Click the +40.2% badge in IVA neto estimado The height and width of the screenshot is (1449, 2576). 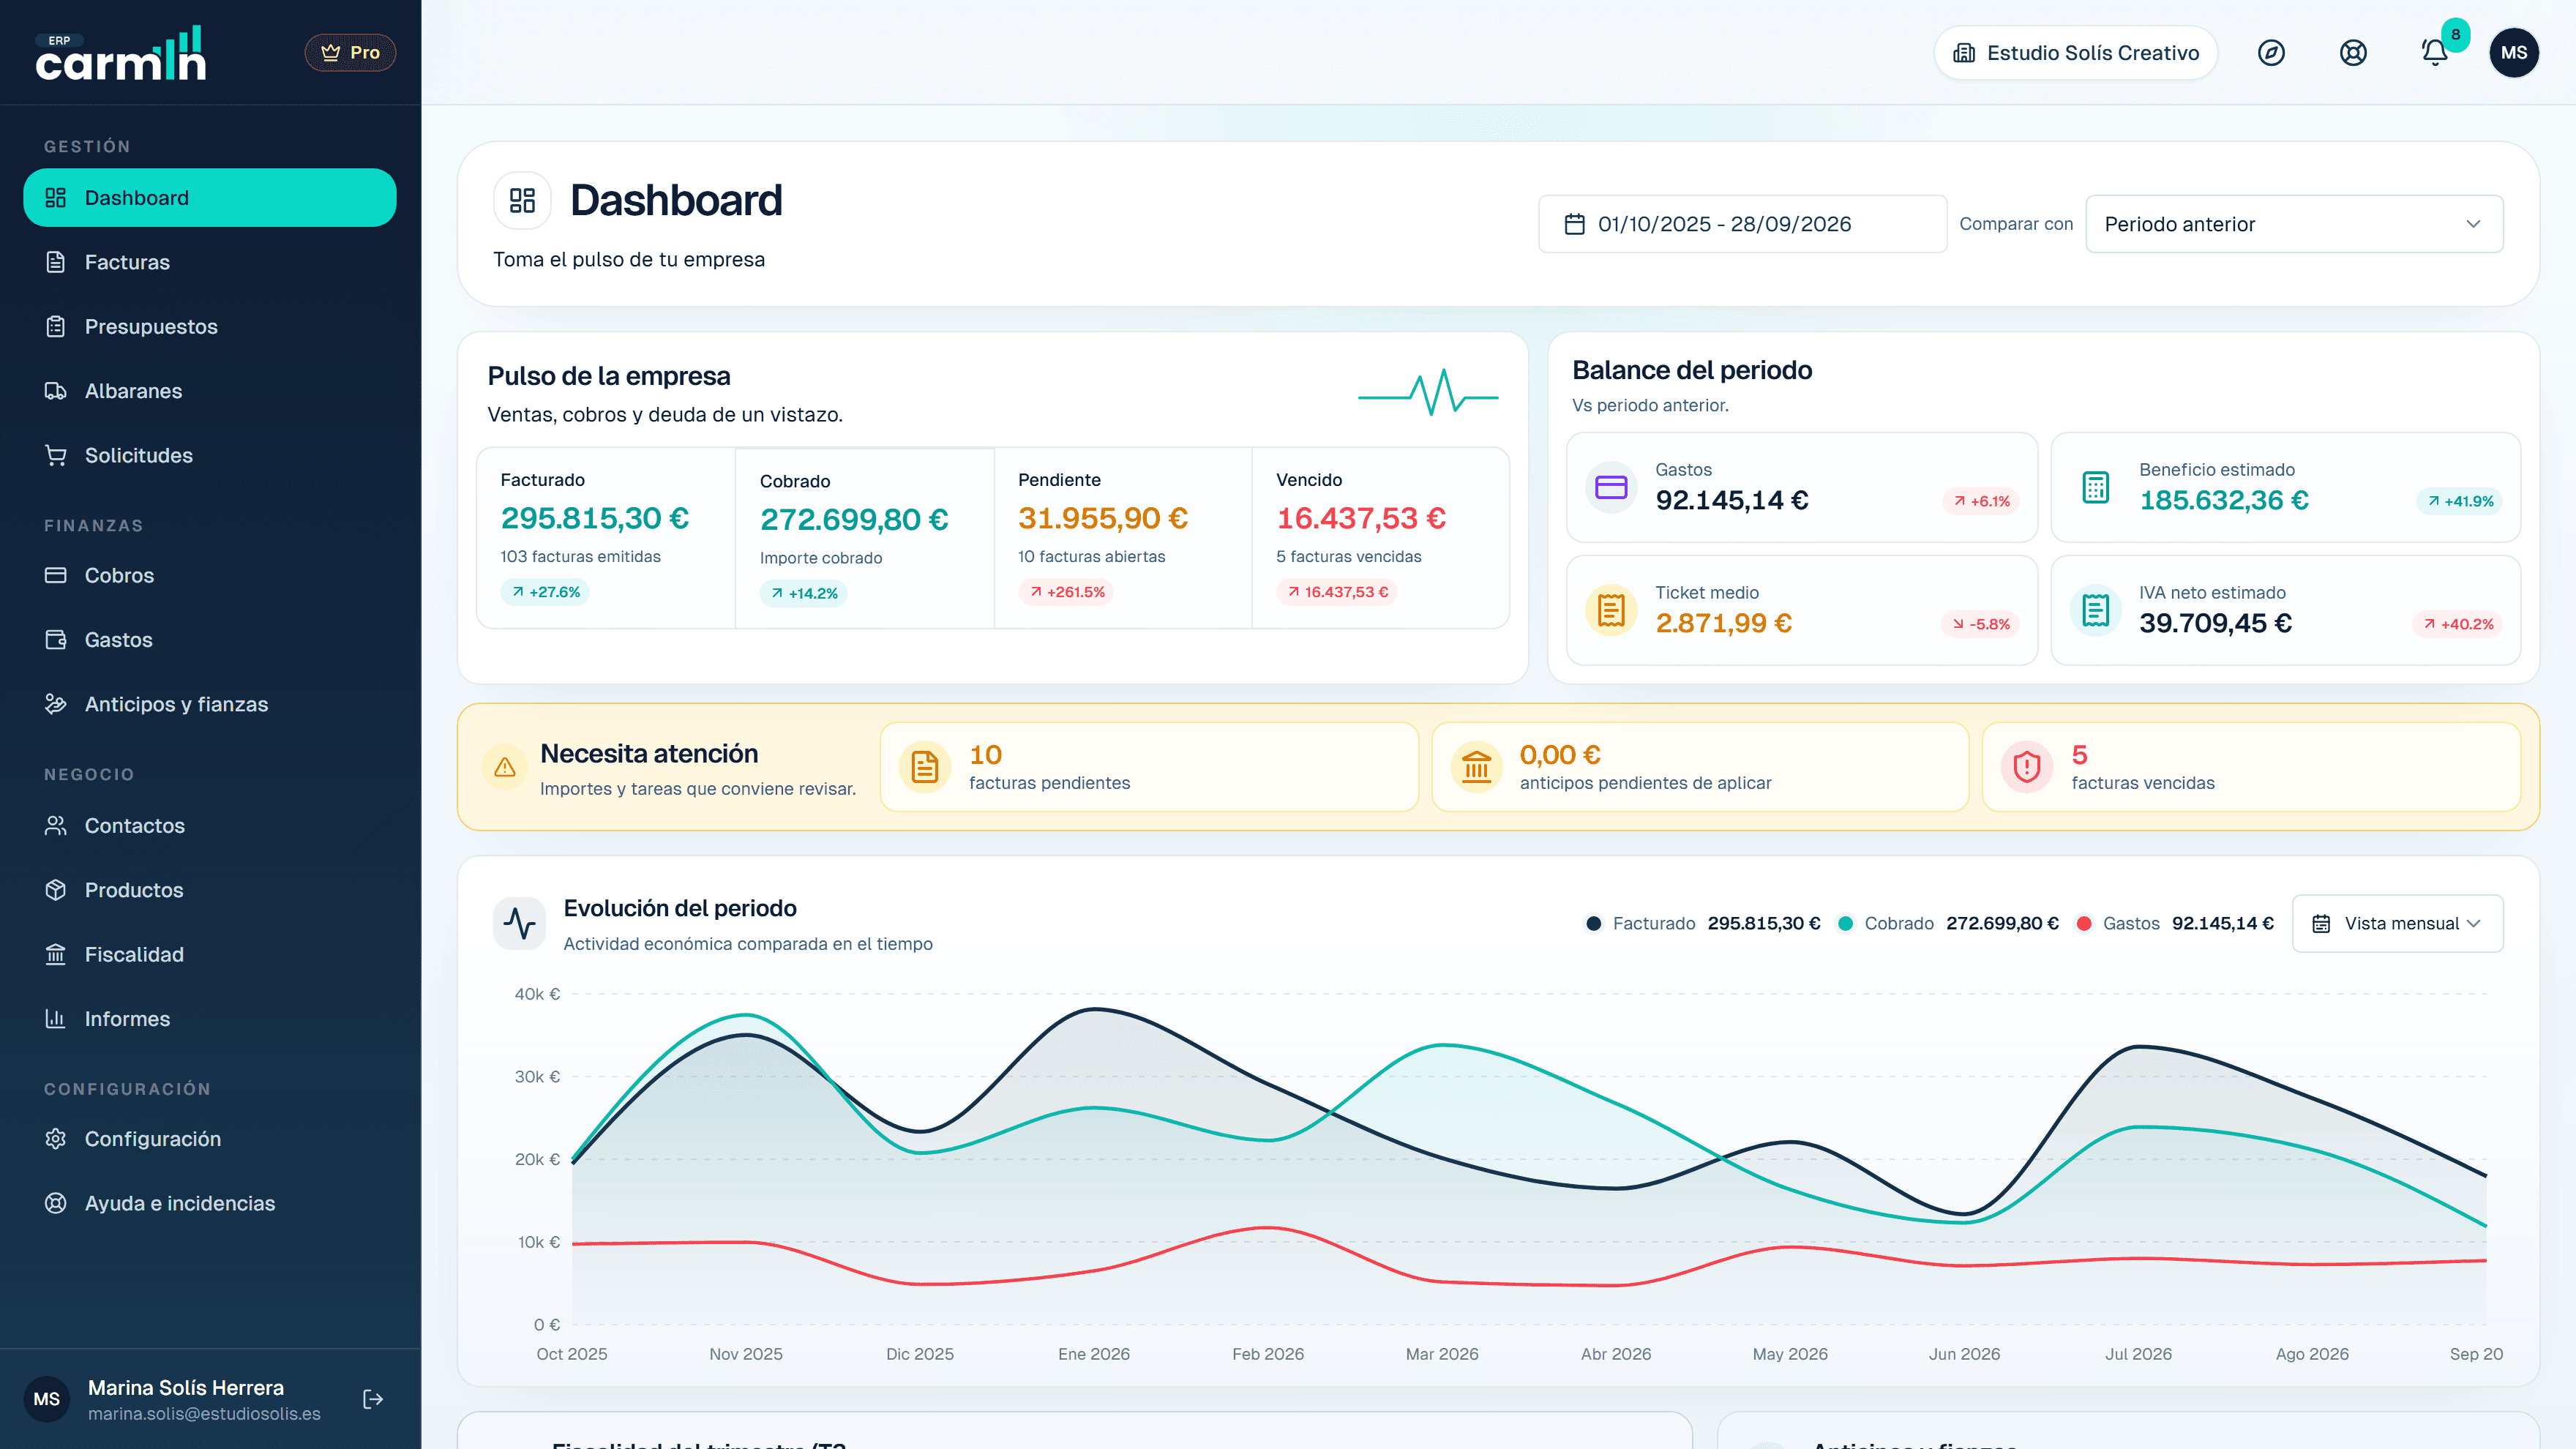(x=2458, y=624)
